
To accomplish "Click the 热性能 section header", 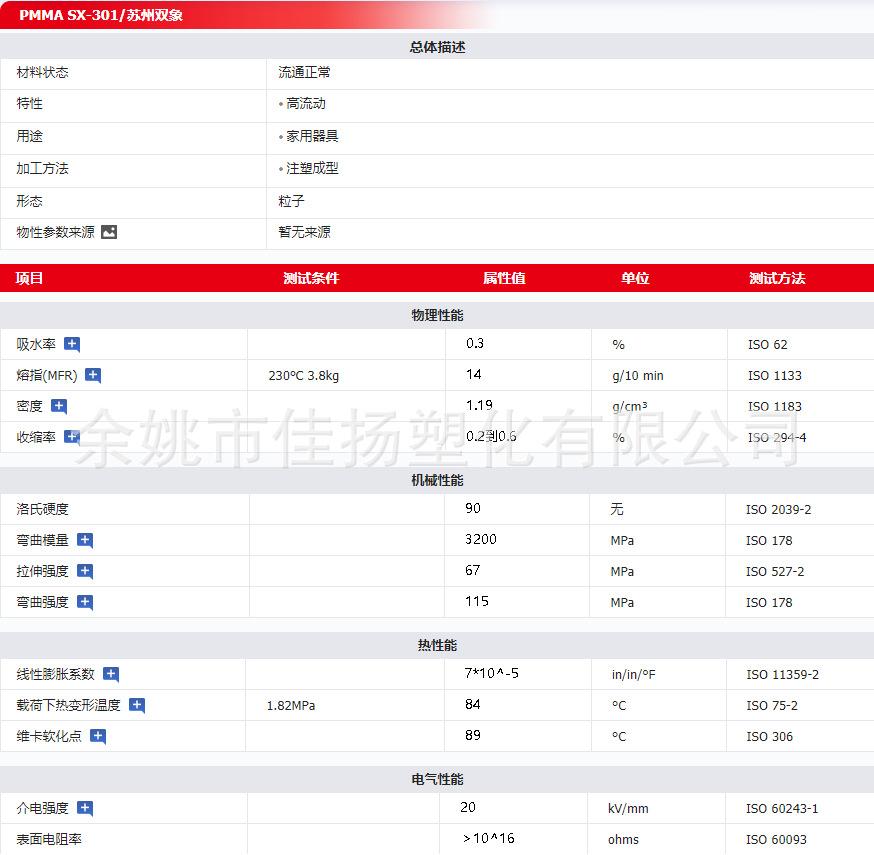I will (437, 645).
